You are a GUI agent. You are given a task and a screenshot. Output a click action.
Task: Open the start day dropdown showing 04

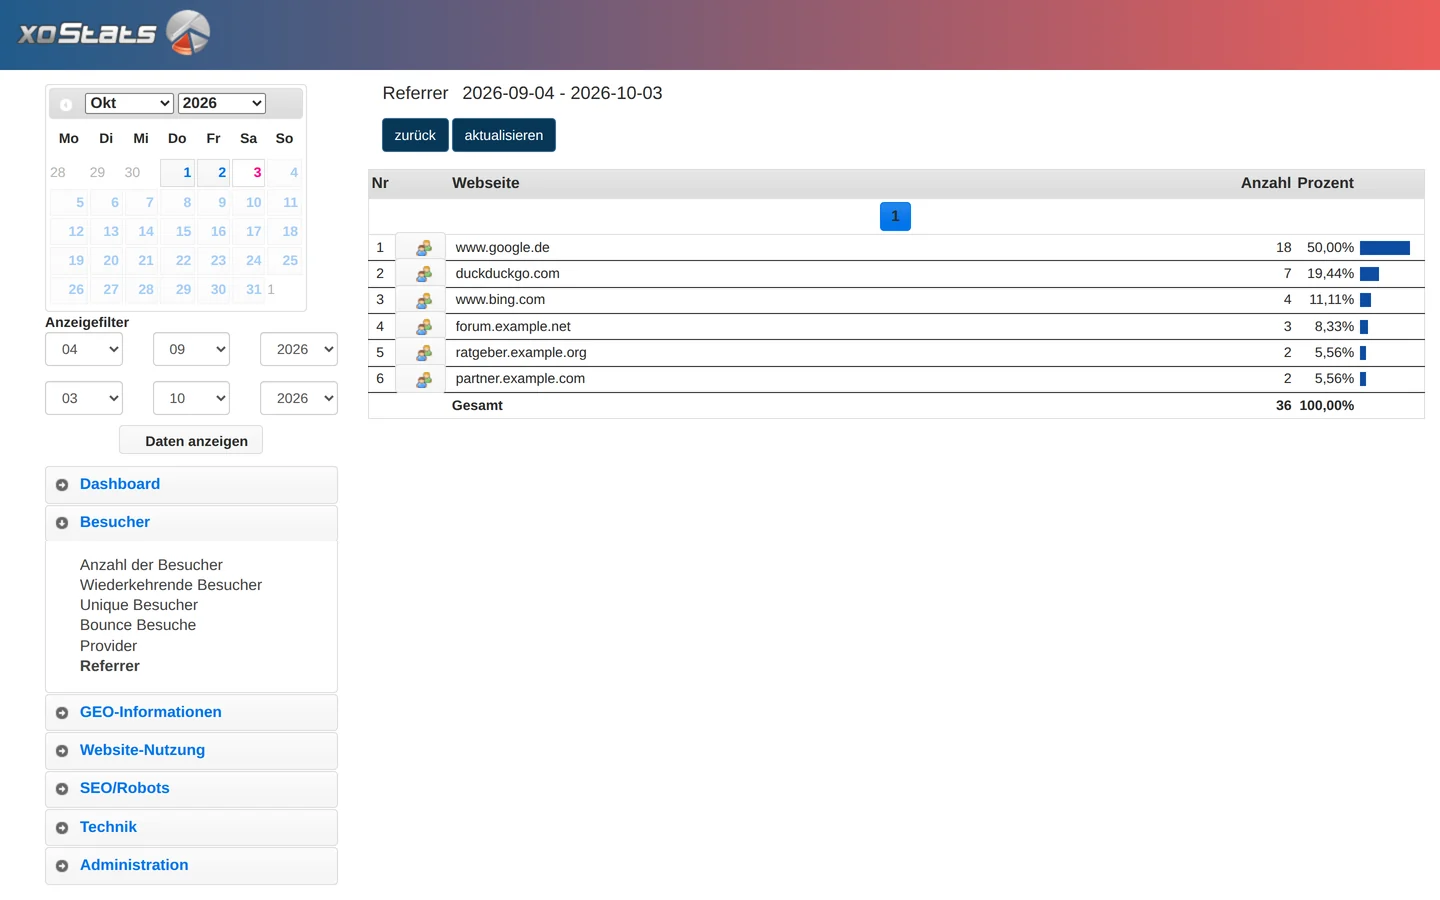tap(84, 349)
